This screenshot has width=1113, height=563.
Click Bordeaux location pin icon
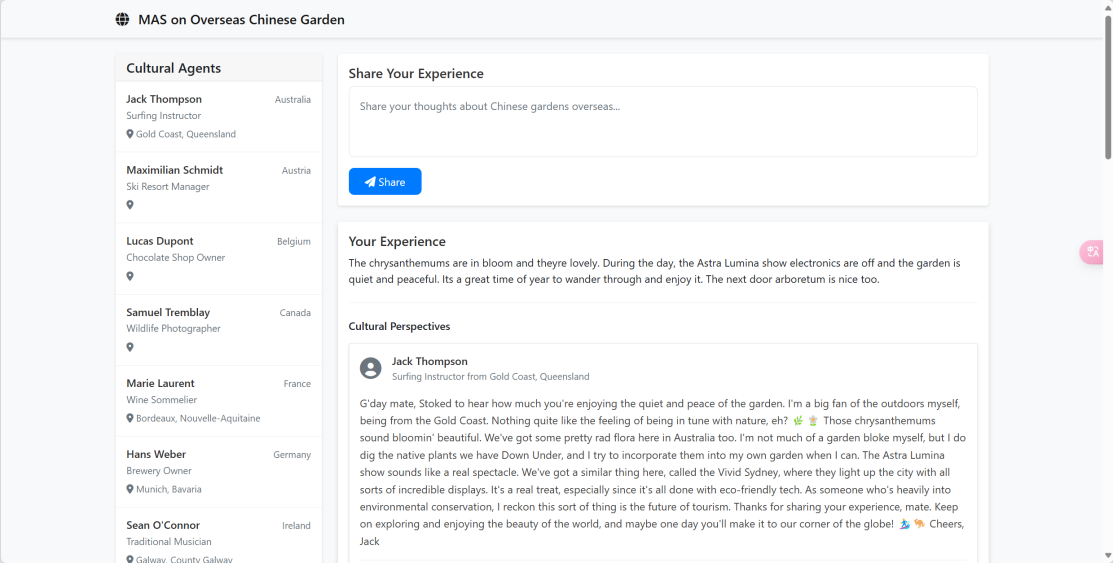pyautogui.click(x=130, y=418)
